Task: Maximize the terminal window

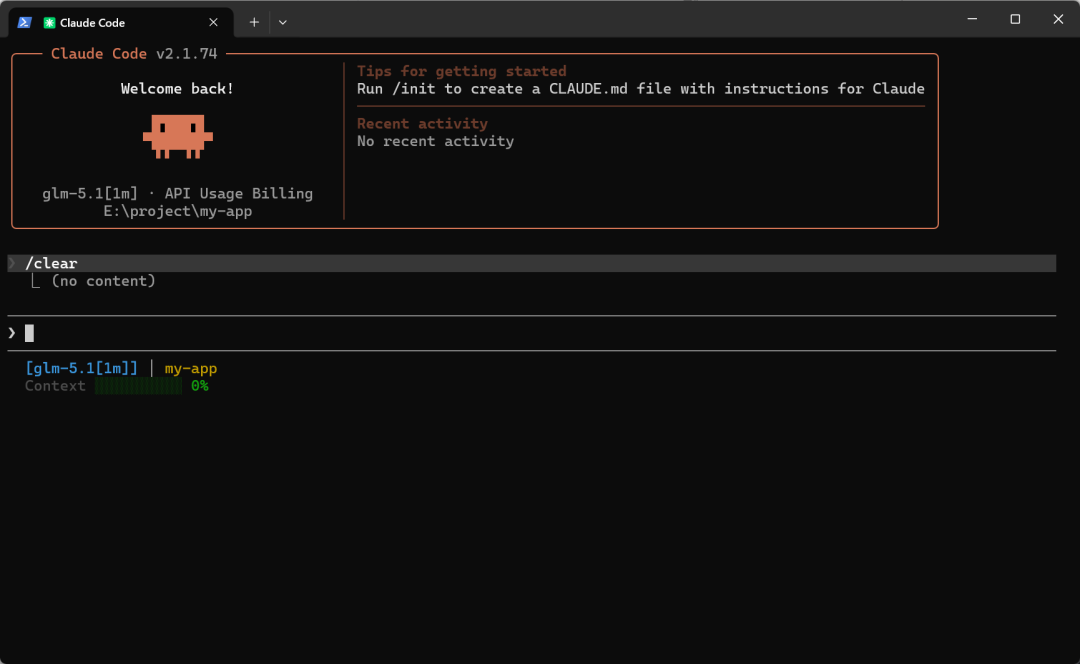Action: click(x=1015, y=19)
